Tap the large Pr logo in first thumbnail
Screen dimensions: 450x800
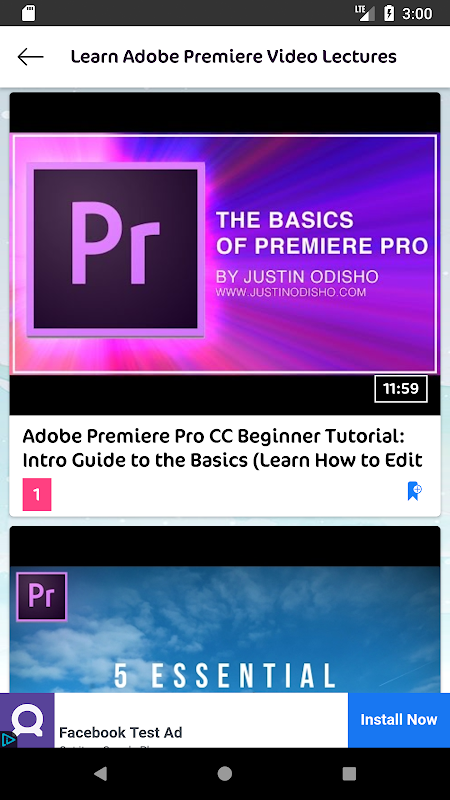point(115,249)
